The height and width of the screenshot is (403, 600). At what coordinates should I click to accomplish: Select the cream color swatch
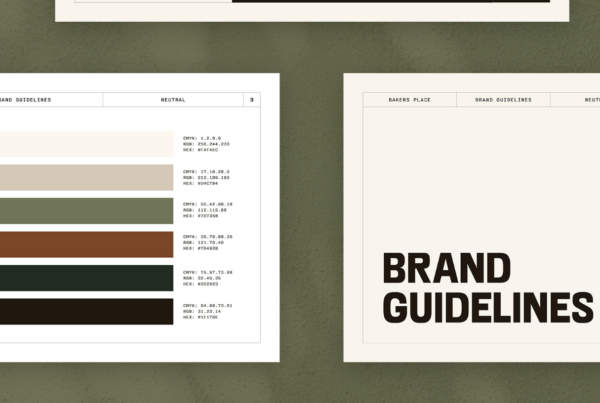pyautogui.click(x=85, y=144)
